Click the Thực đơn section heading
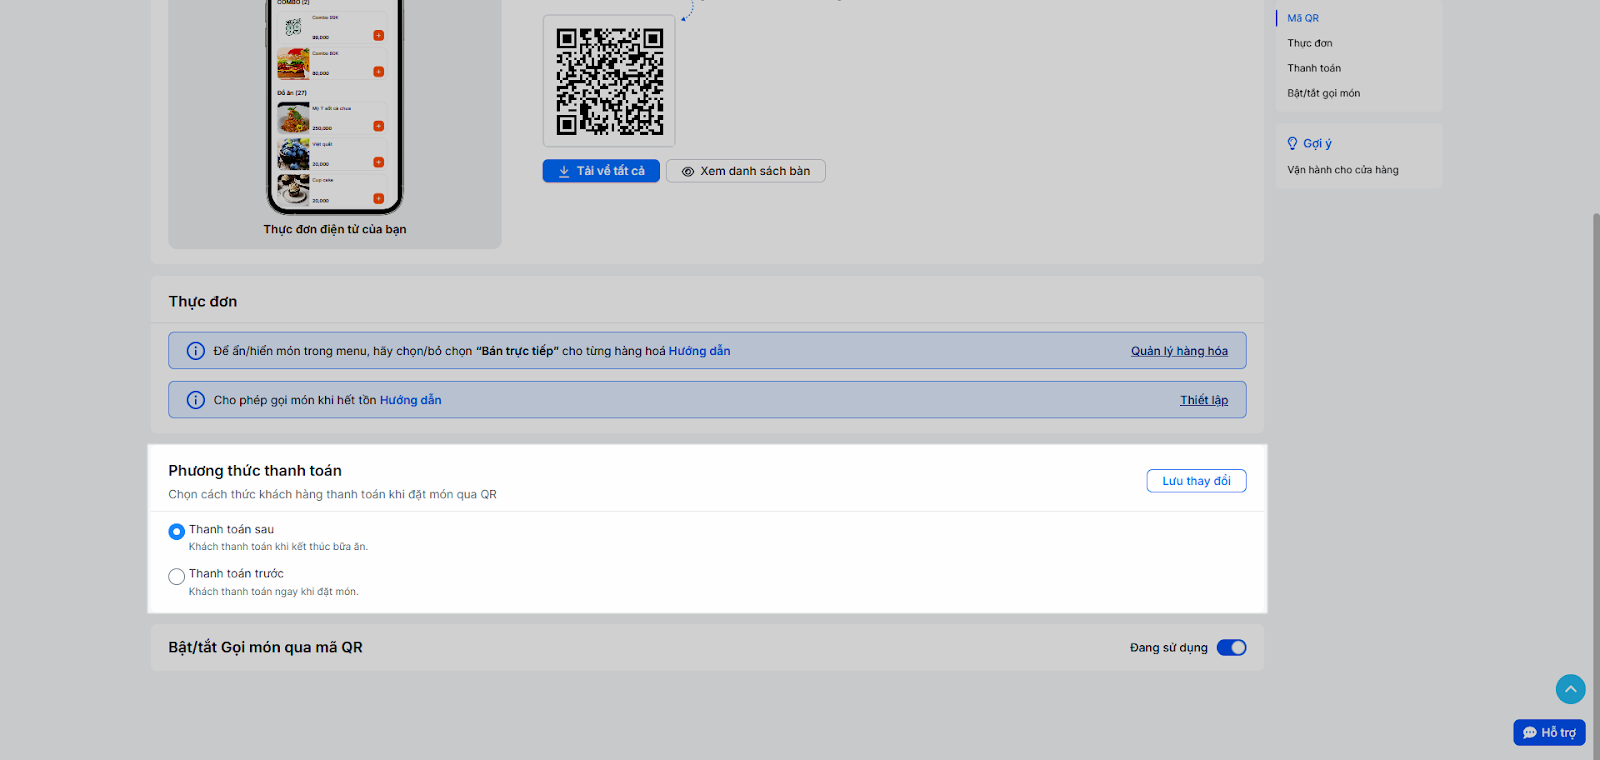This screenshot has height=760, width=1600. pos(203,301)
